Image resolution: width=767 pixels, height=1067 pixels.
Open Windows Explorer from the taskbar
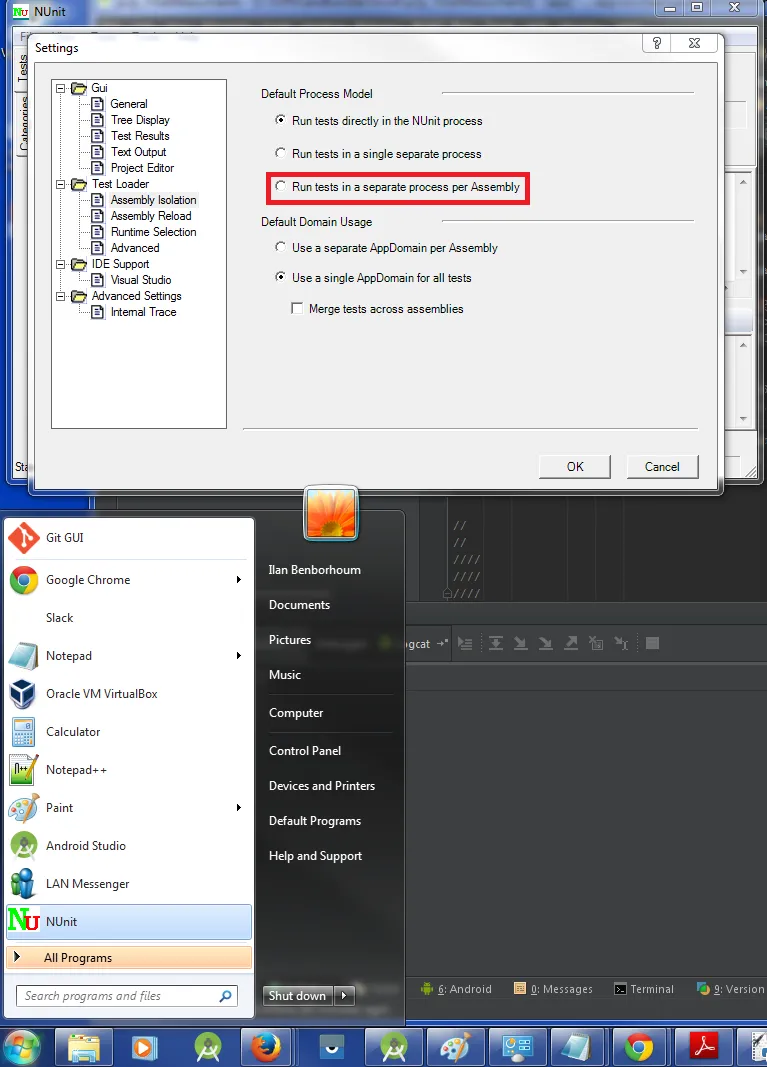tap(84, 1048)
